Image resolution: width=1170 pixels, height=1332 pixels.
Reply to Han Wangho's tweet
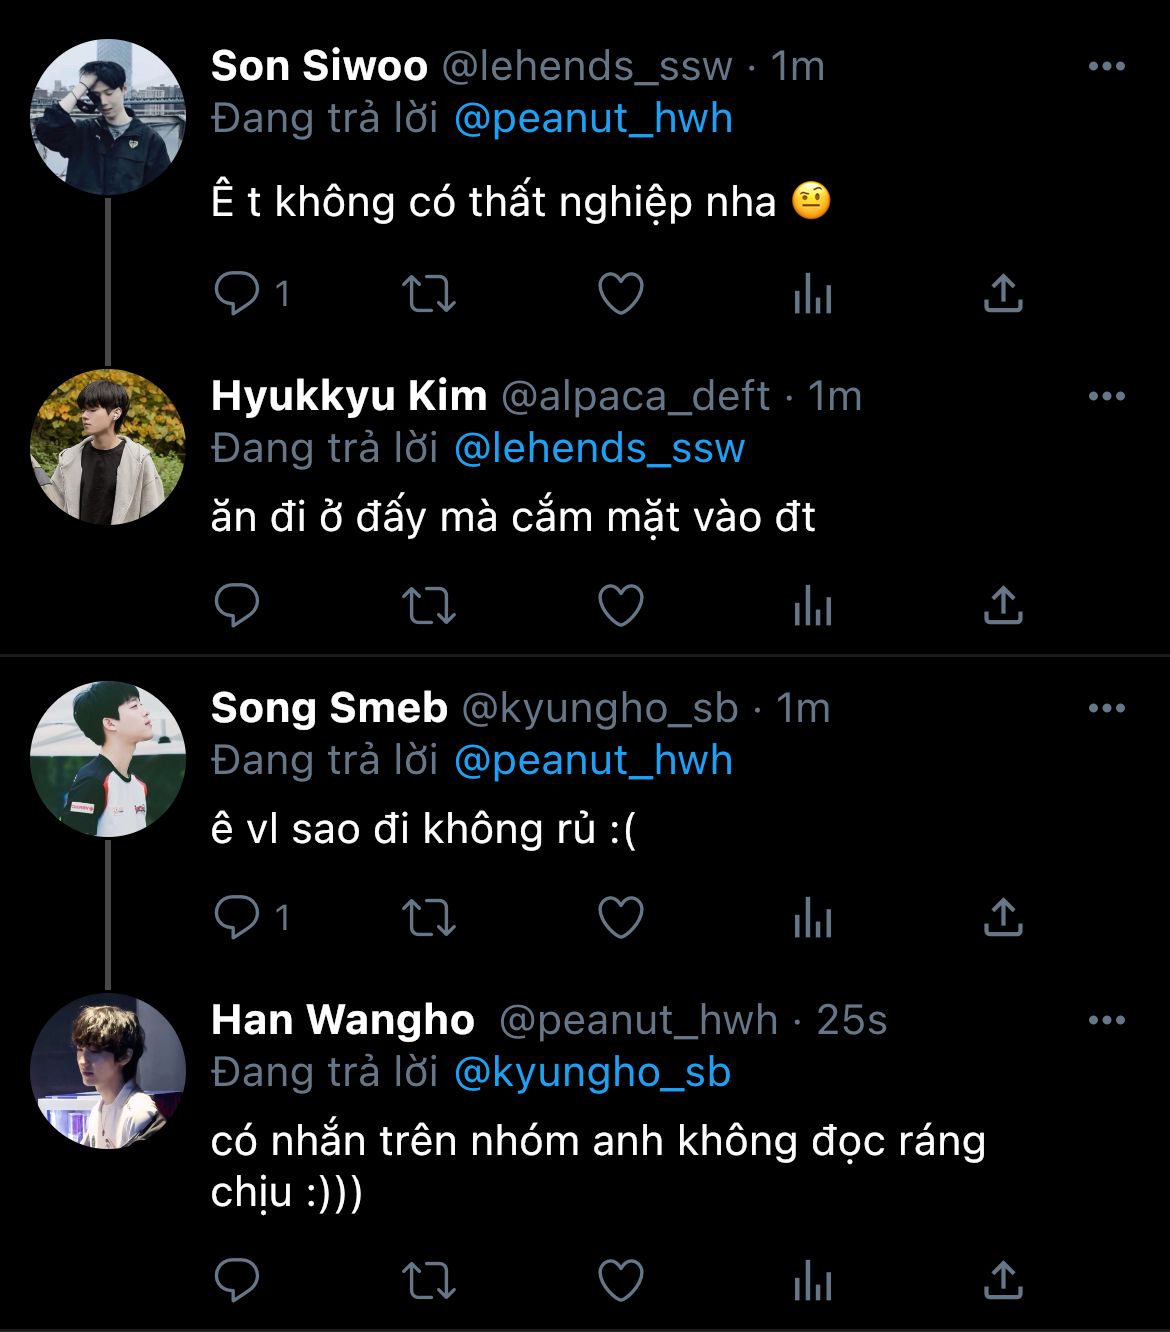tap(237, 1279)
